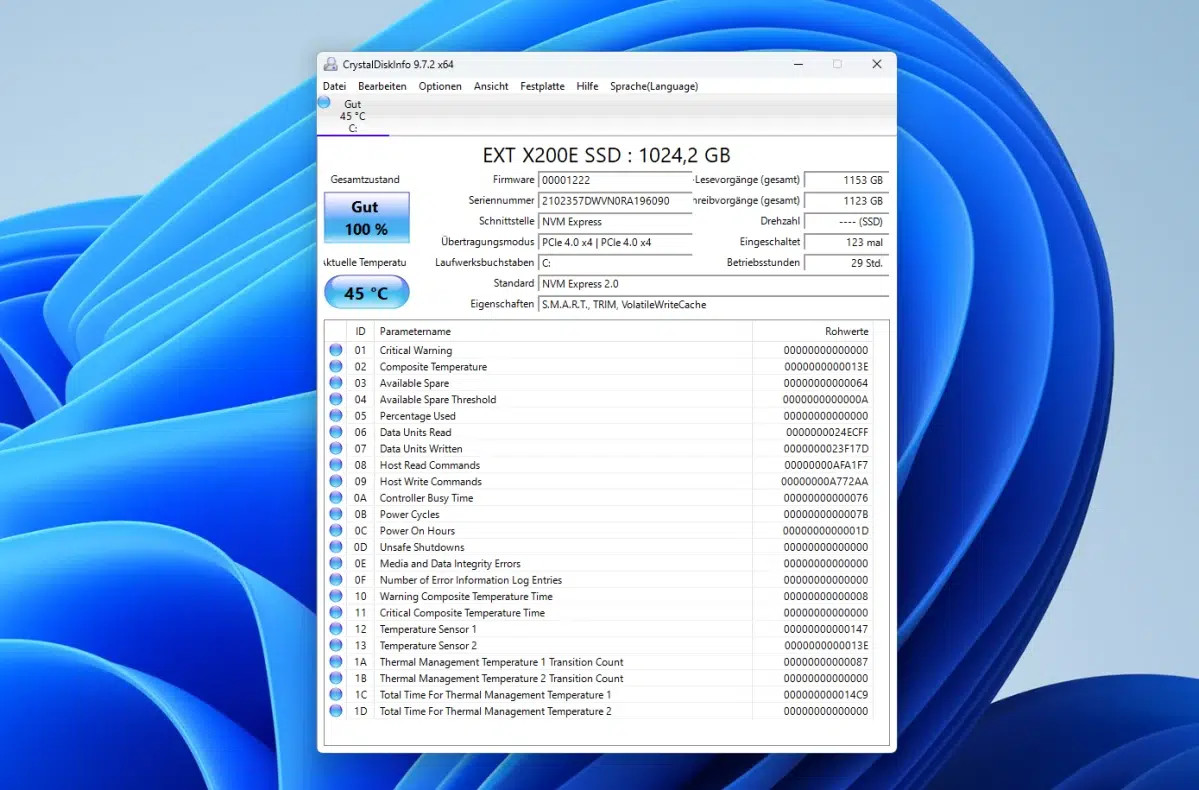Screen dimensions: 1199x790
Task: Click raw value 0000000024ECFF
Action: pyautogui.click(x=827, y=432)
